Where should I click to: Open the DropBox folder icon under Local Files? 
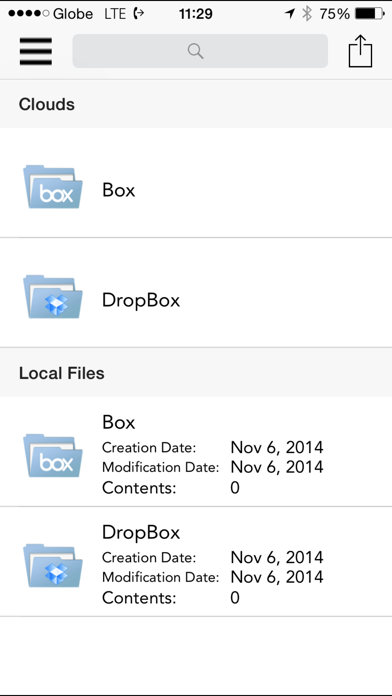click(x=53, y=566)
